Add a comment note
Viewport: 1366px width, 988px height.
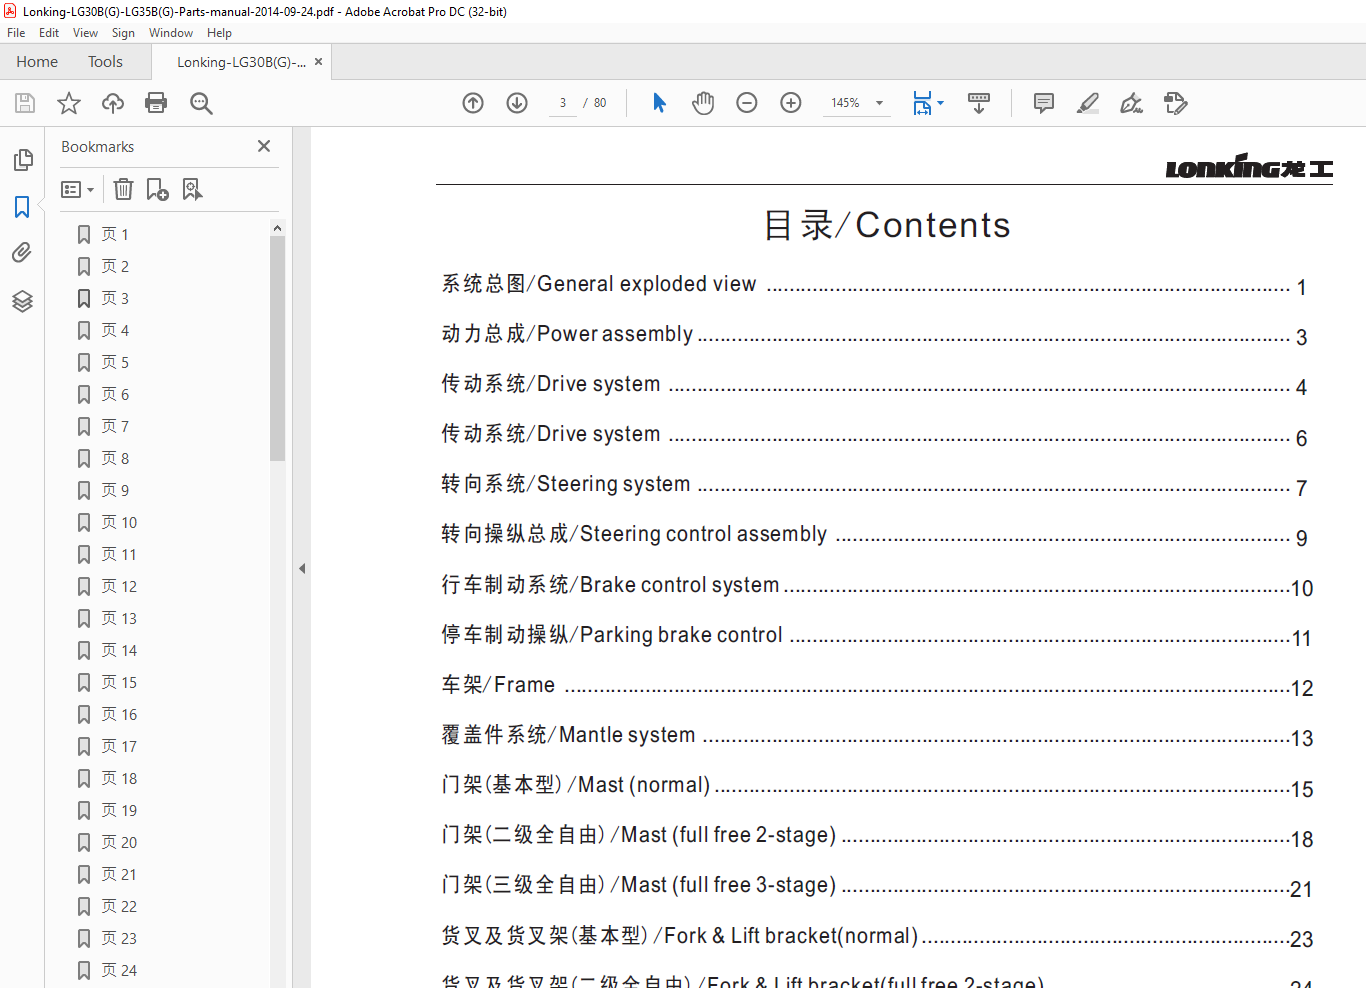click(x=1044, y=103)
